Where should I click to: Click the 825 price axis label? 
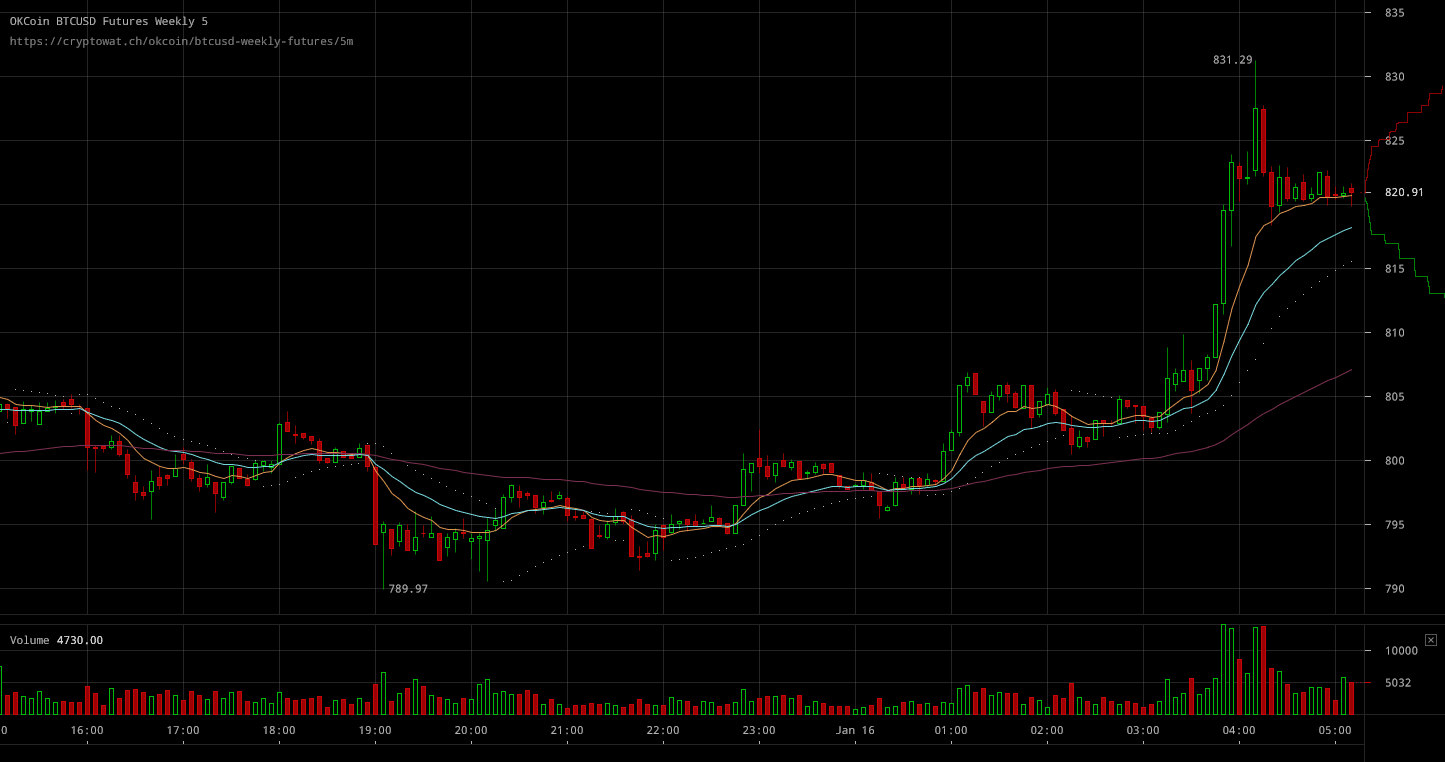1395,141
